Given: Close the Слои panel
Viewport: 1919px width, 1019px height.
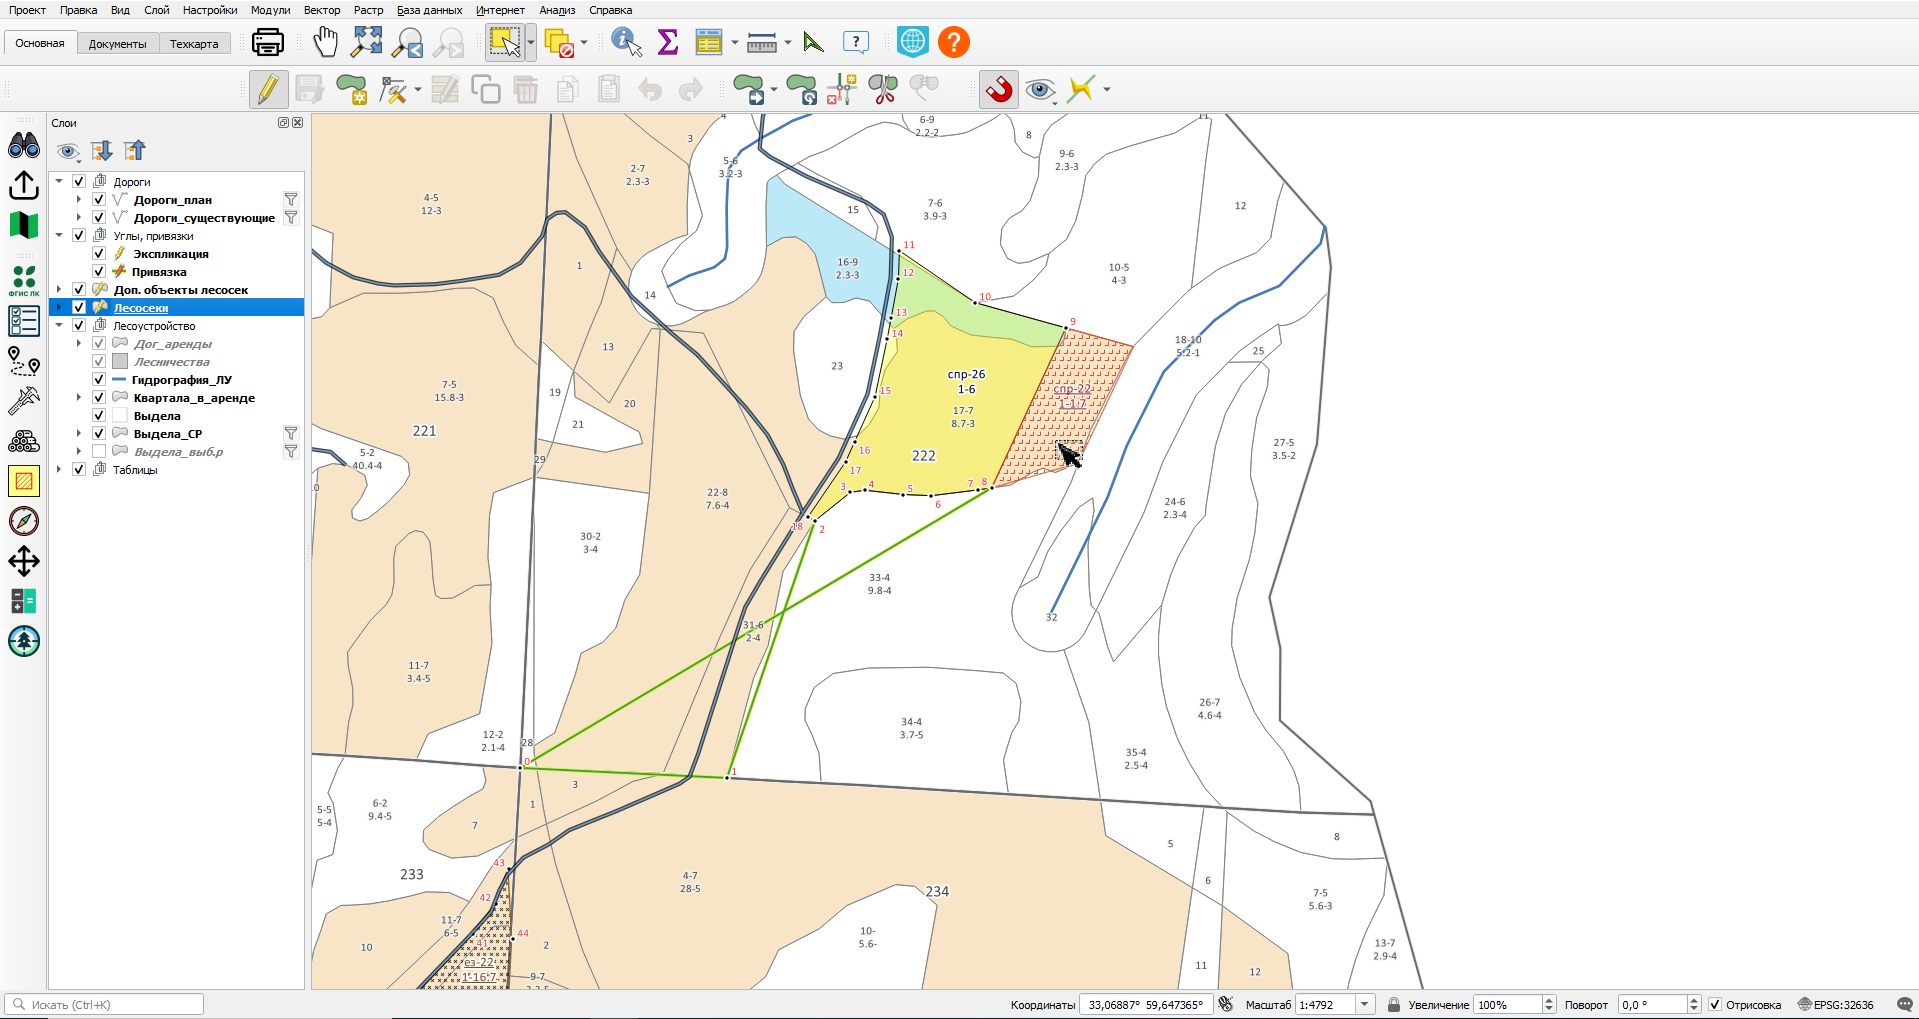Looking at the screenshot, I should pos(297,123).
